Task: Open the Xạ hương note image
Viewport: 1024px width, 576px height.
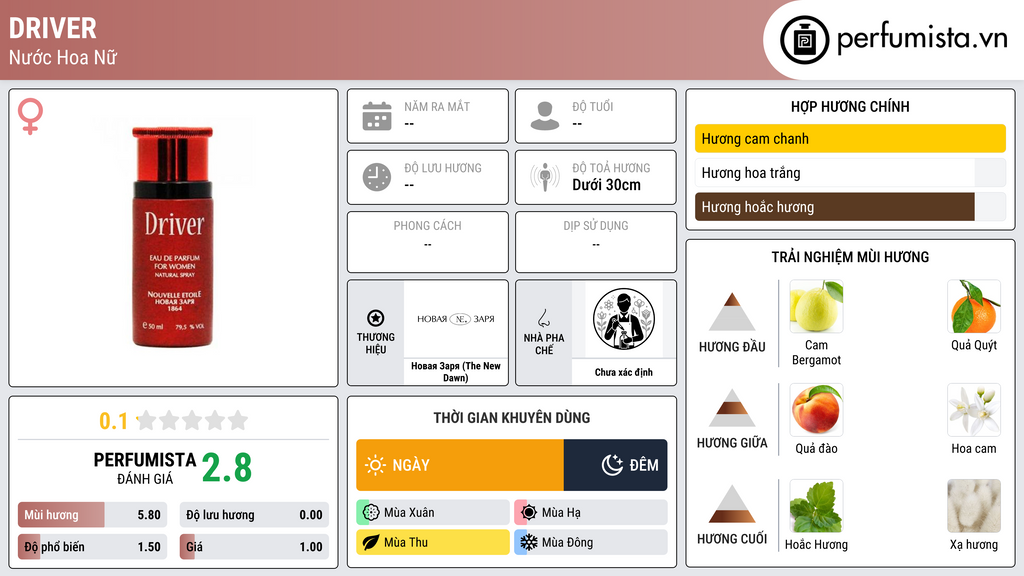Action: pos(974,505)
